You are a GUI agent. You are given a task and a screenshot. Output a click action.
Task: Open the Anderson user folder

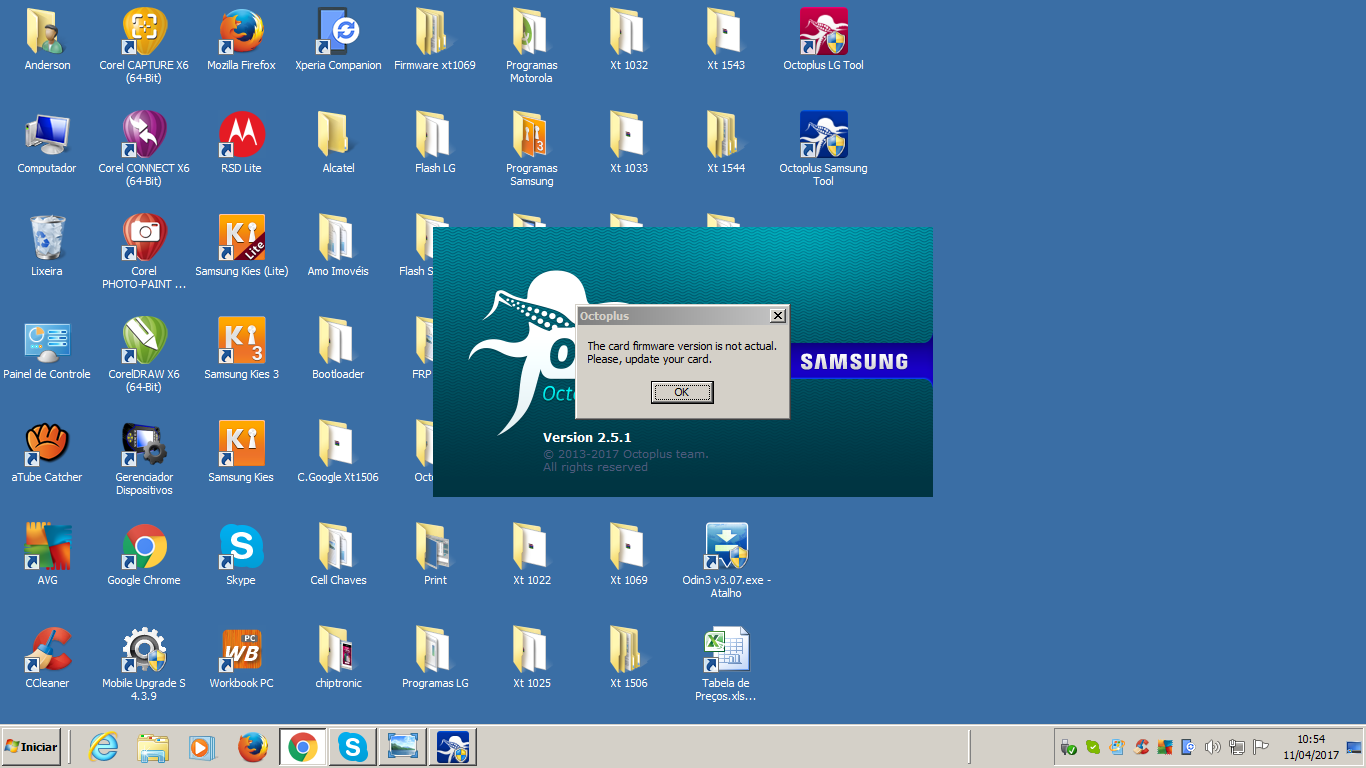[47, 40]
